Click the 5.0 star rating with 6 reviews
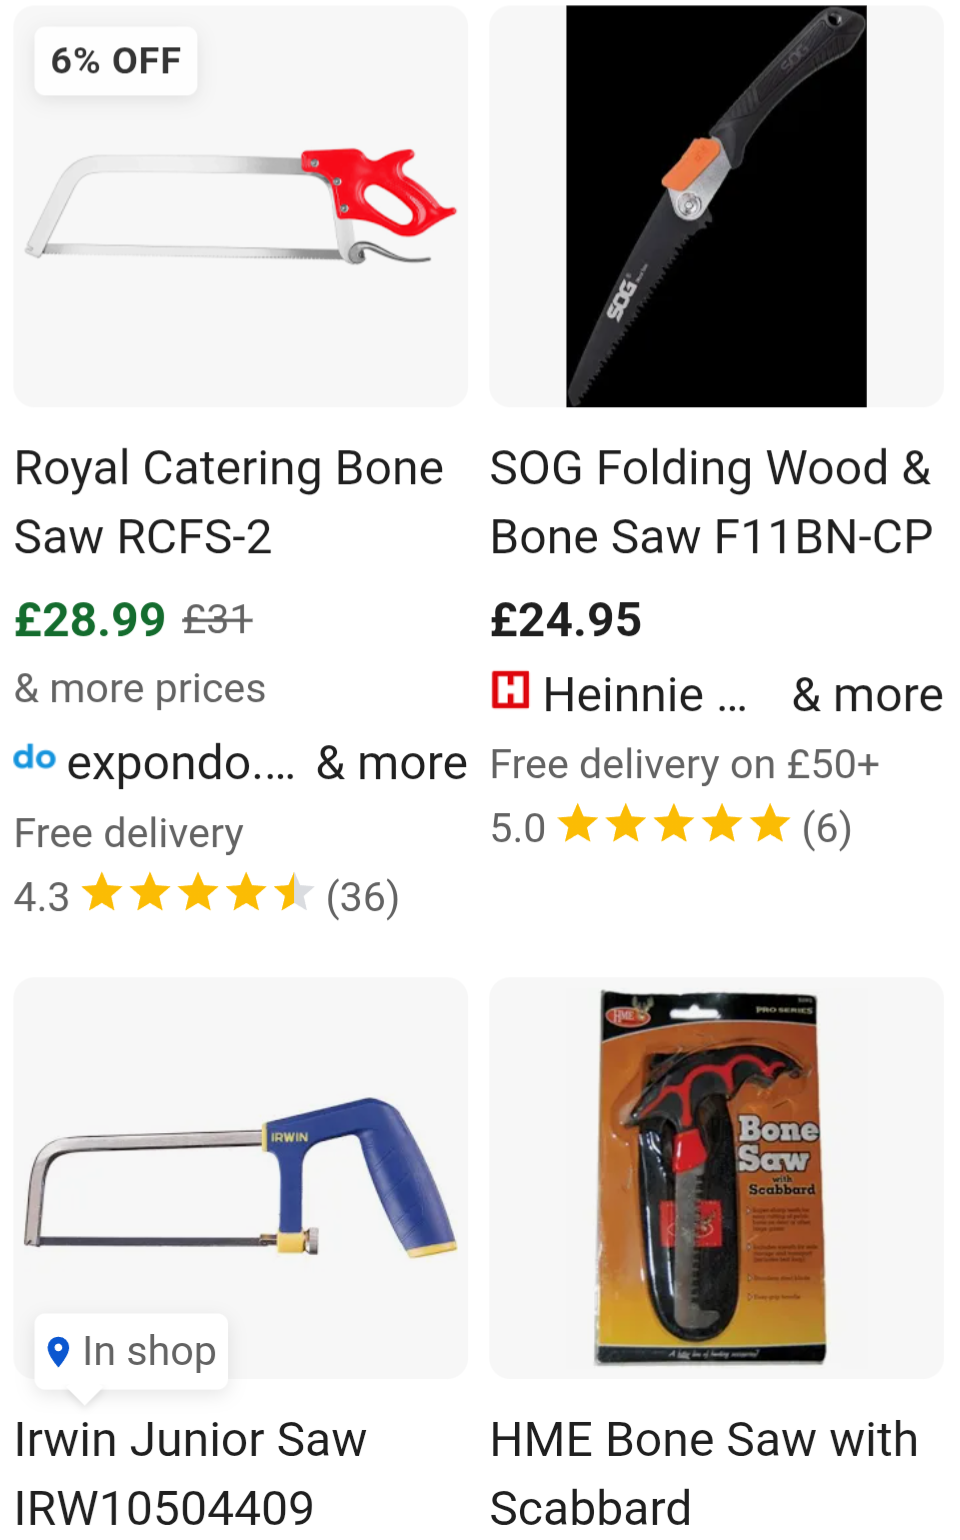The height and width of the screenshot is (1540, 960). click(x=670, y=827)
